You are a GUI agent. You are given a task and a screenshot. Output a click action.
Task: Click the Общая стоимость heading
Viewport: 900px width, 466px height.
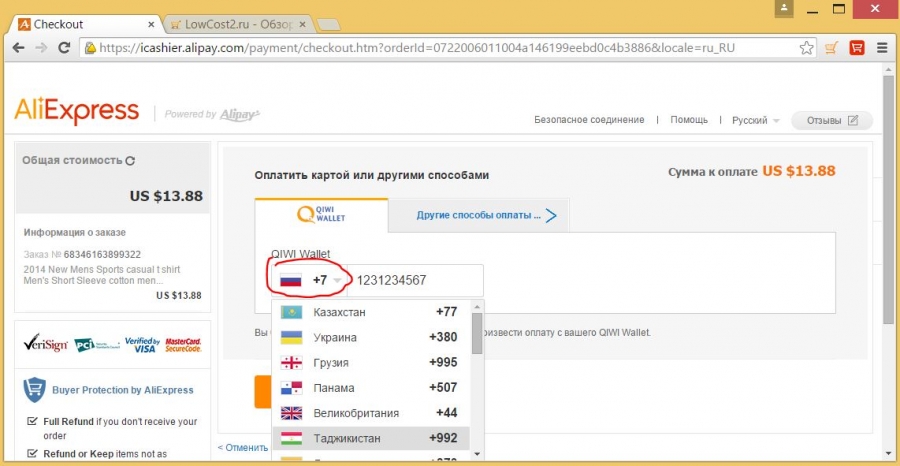coord(72,161)
